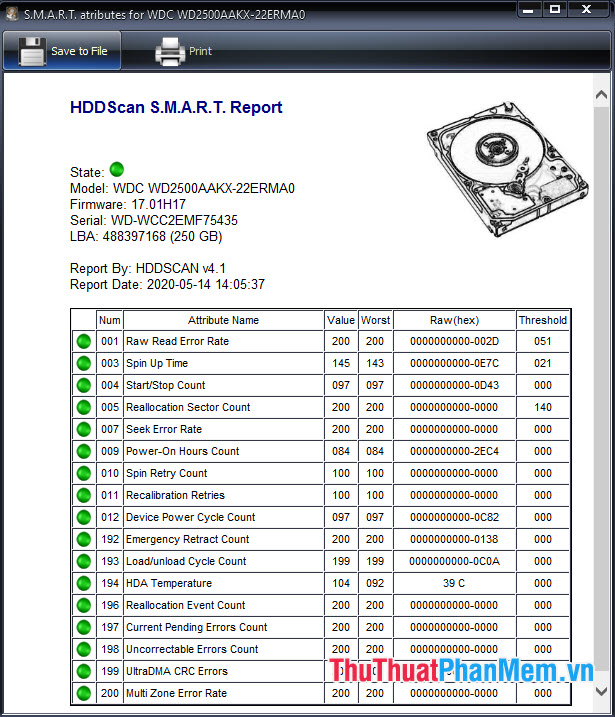Image resolution: width=615 pixels, height=717 pixels.
Task: Click green status dot for Emergency Retract Count
Action: tap(84, 539)
